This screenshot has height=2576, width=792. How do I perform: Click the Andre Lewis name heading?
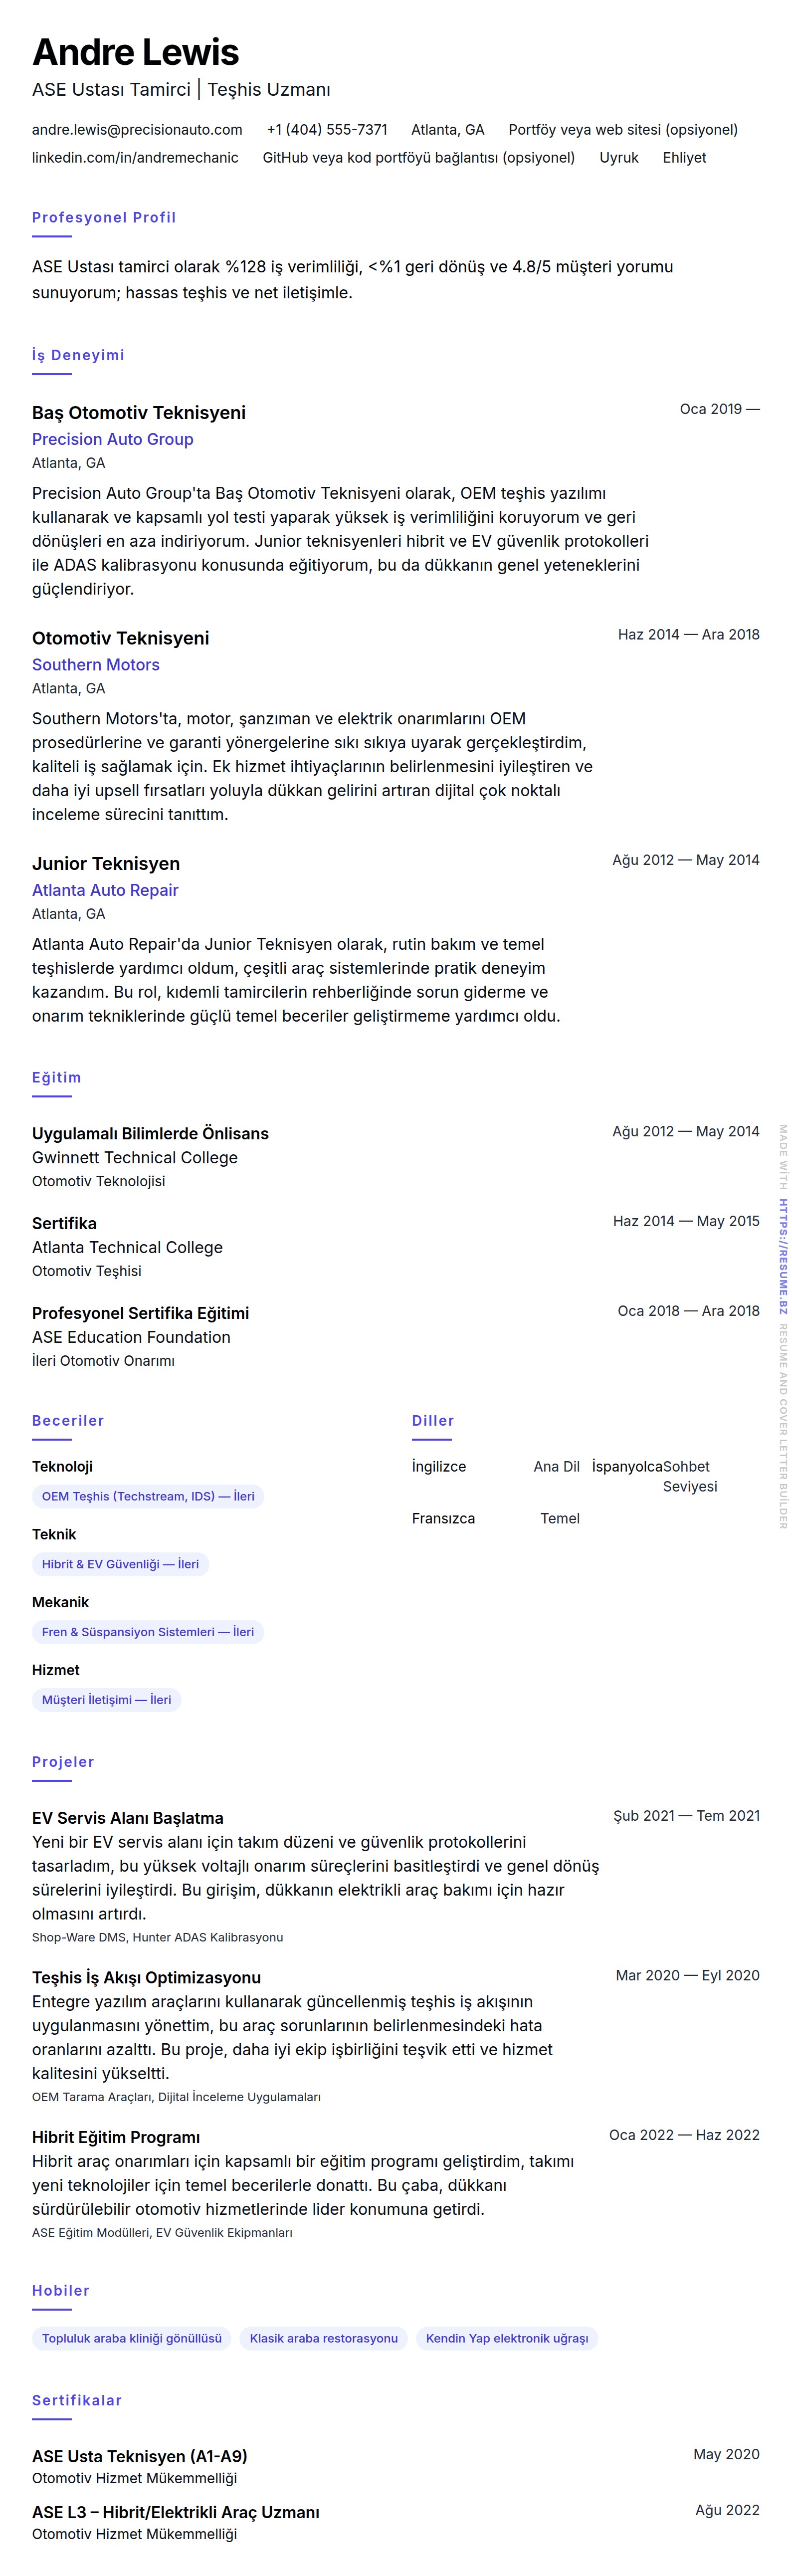pyautogui.click(x=135, y=52)
